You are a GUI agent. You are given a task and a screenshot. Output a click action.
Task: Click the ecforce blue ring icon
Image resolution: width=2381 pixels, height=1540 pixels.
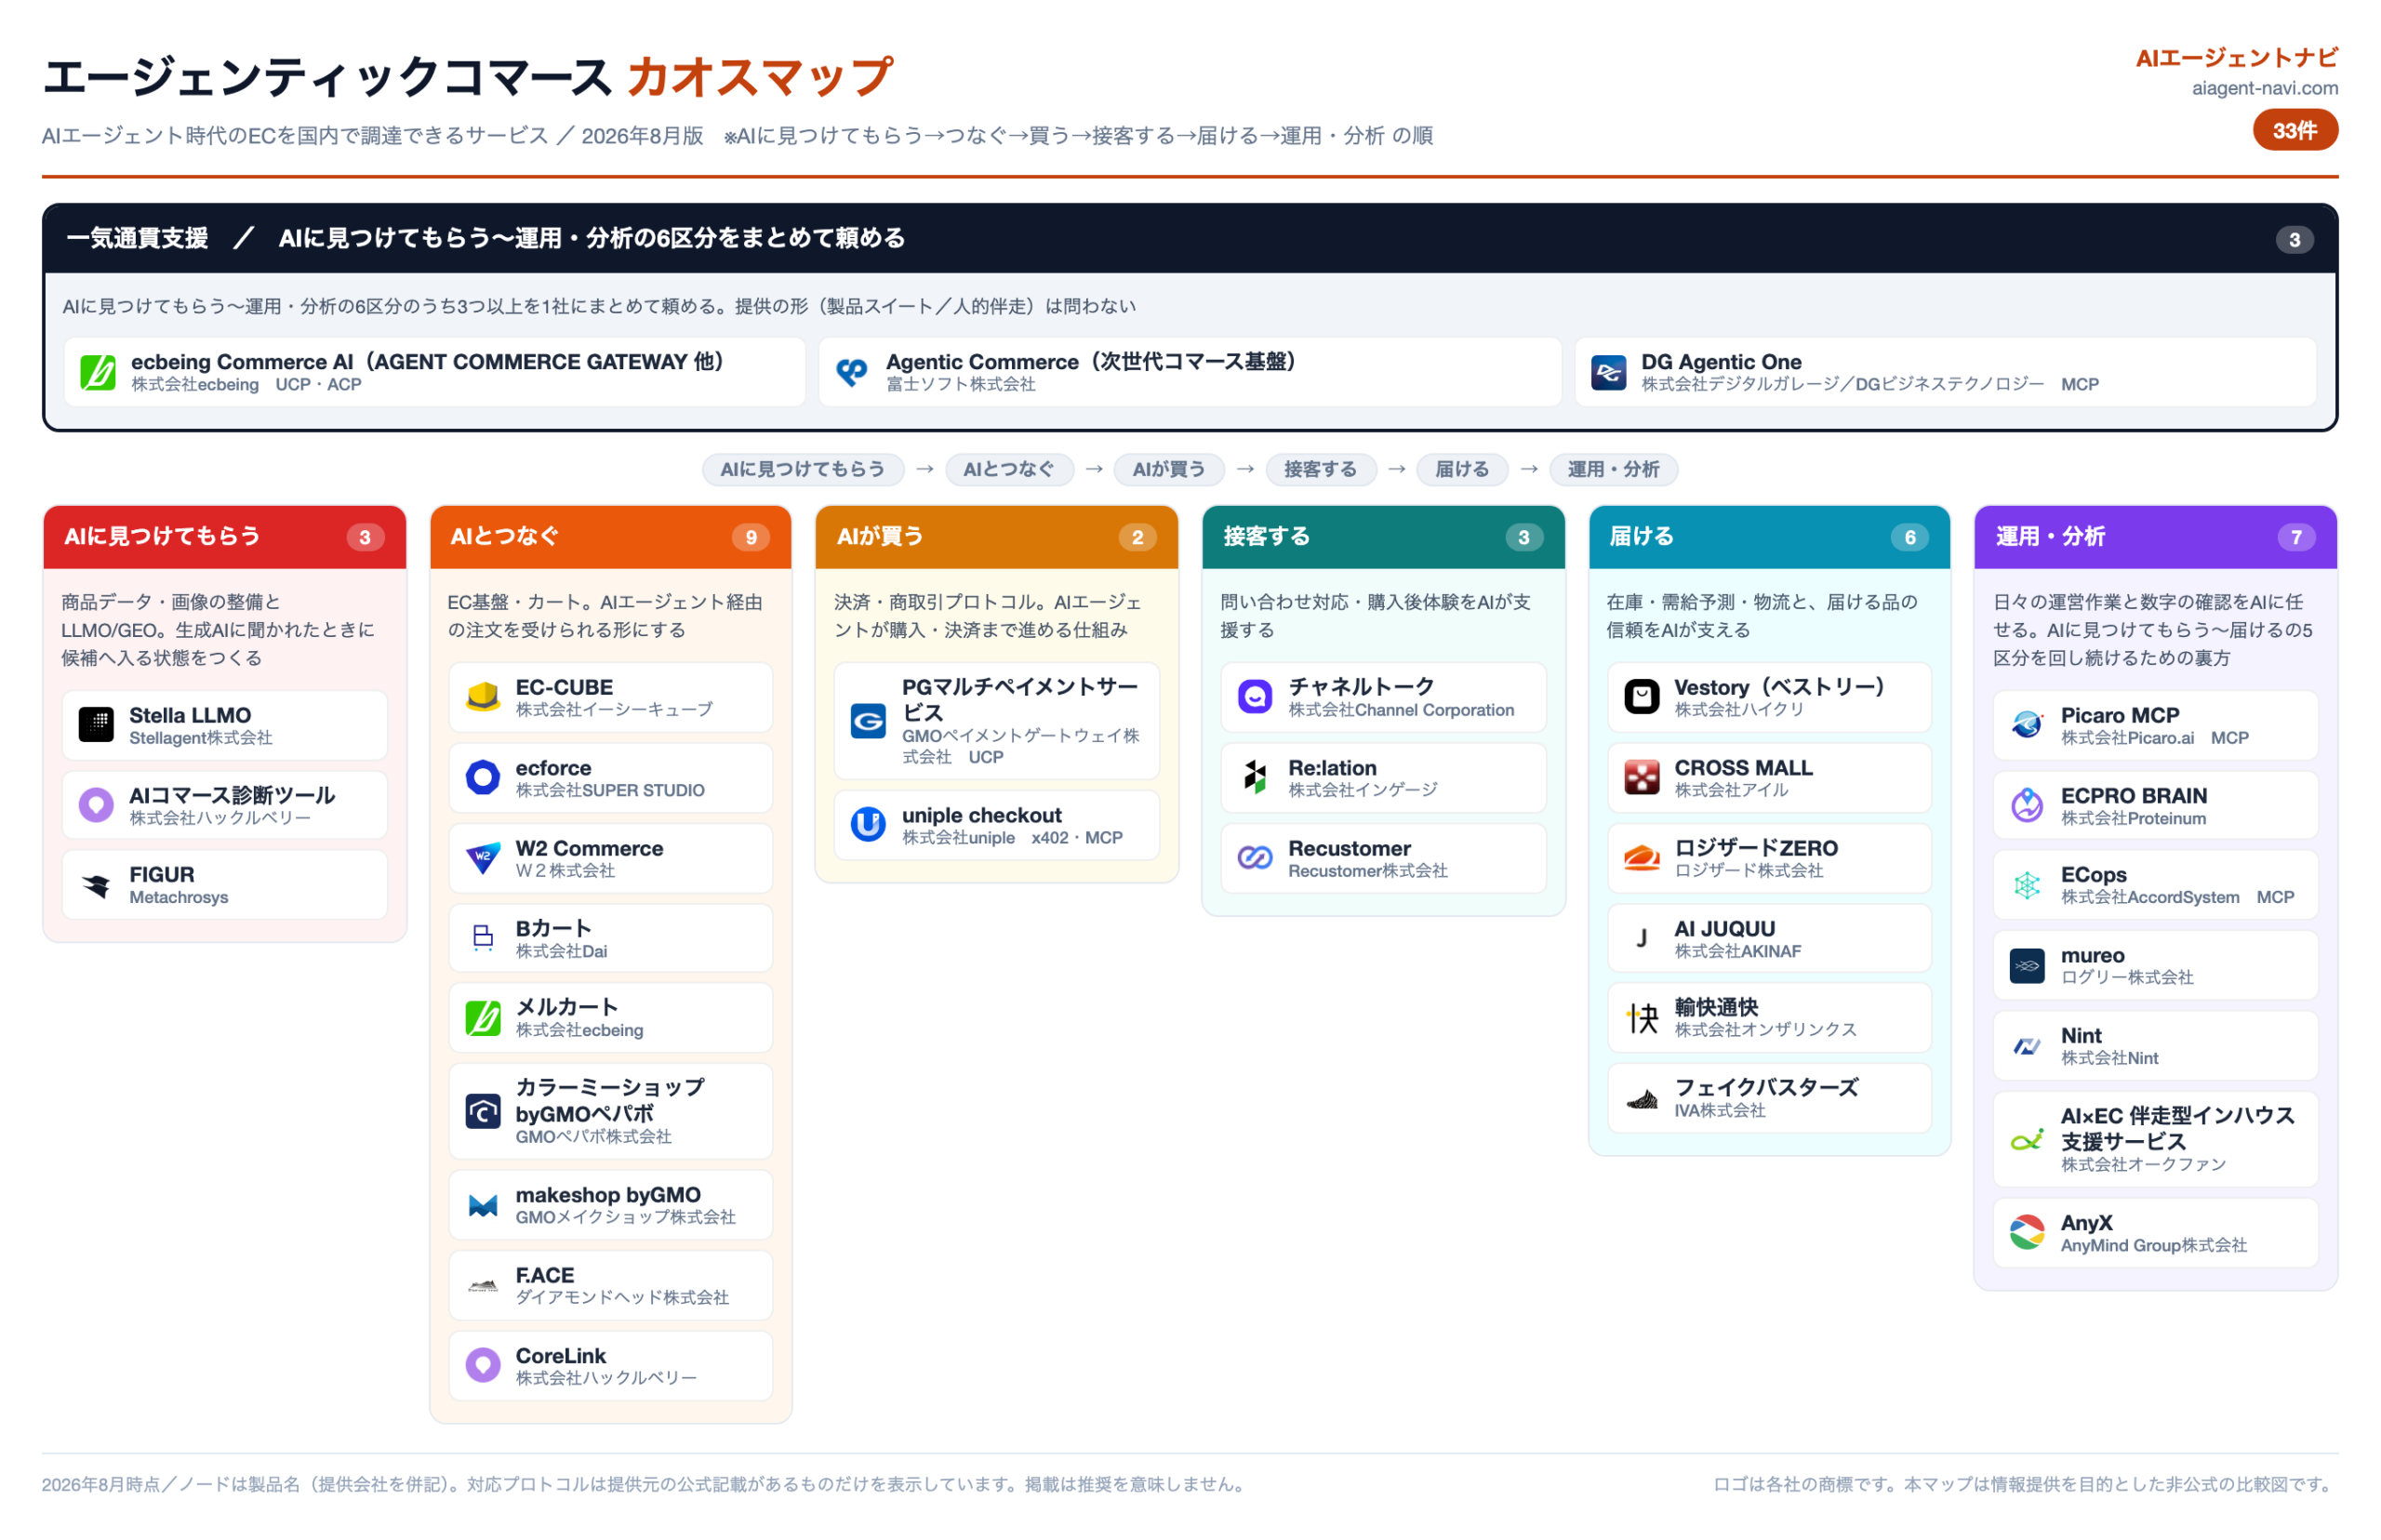click(483, 777)
